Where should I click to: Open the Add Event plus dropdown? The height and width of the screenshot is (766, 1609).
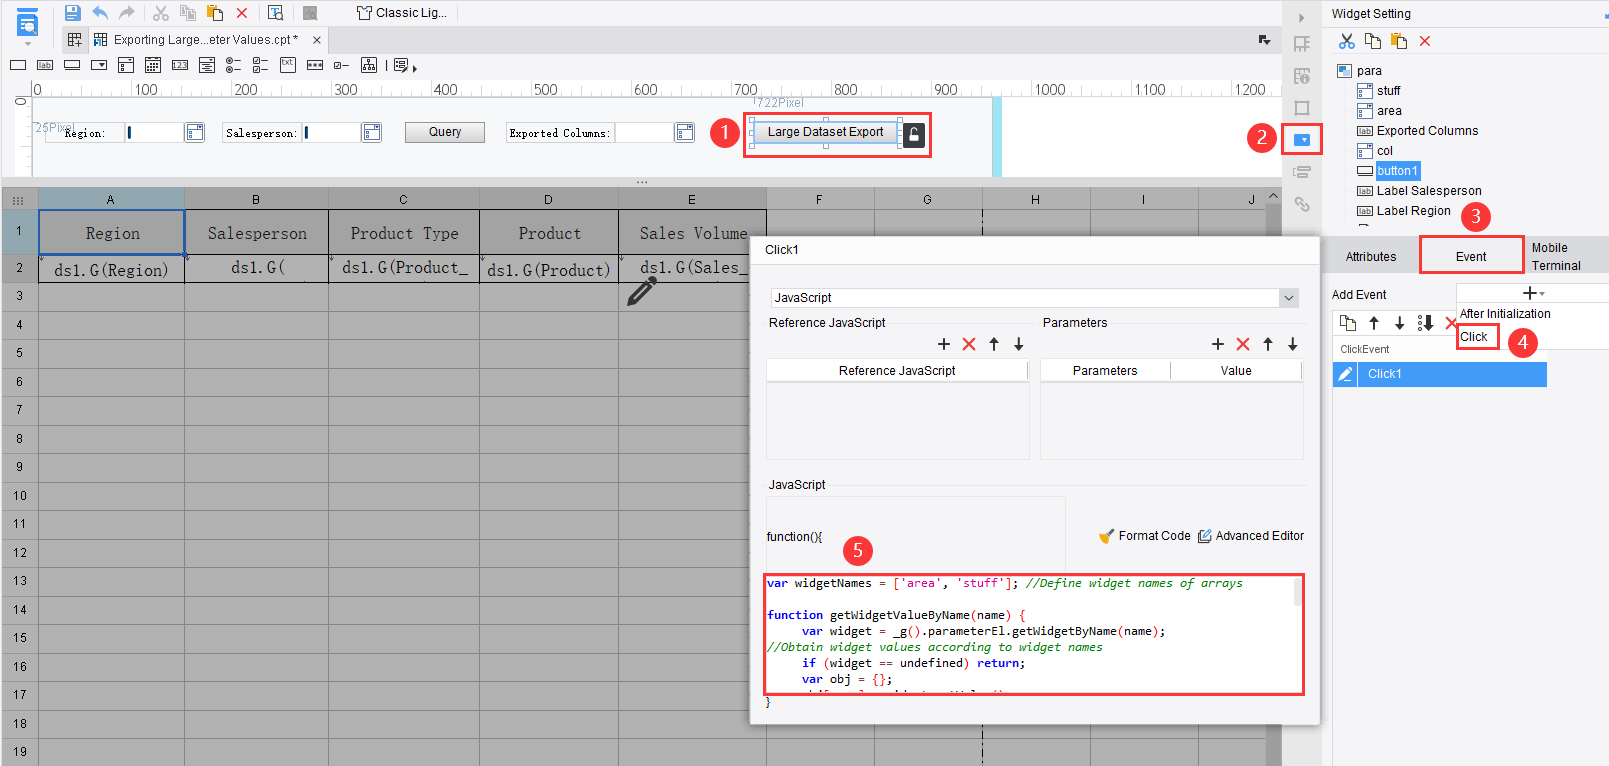(1532, 293)
